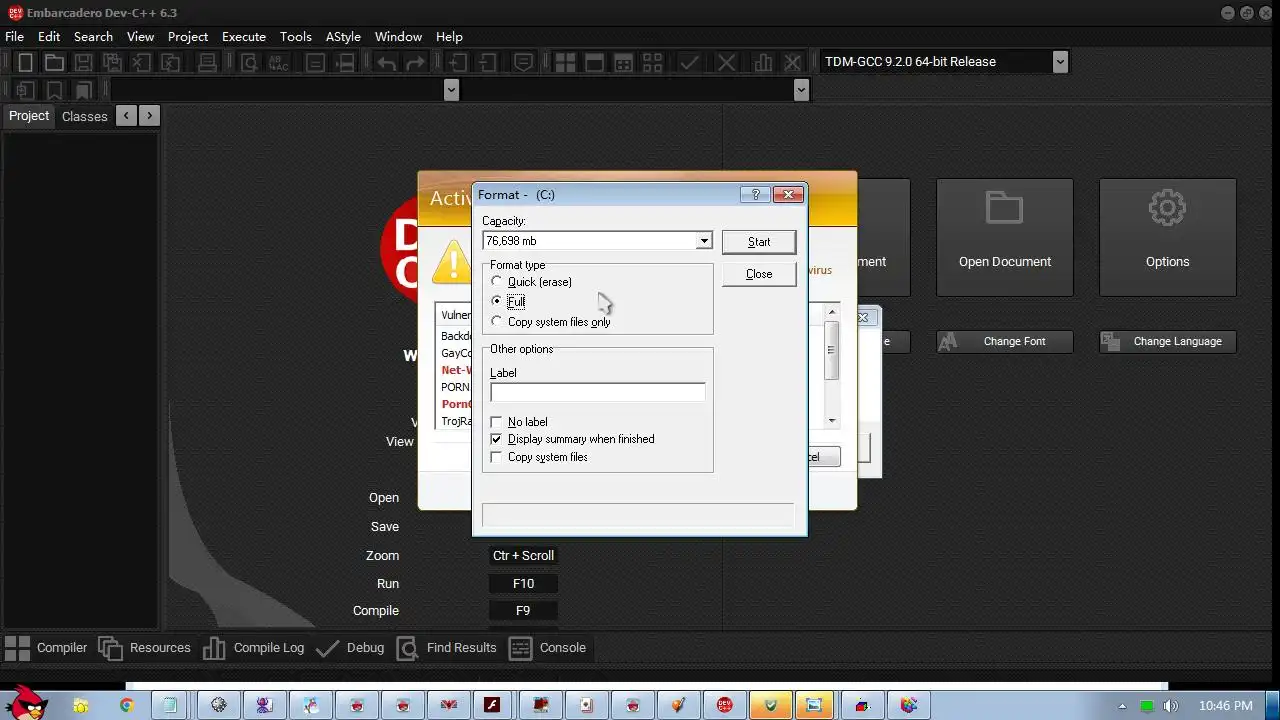Open the Window menu
This screenshot has width=1280, height=720.
click(398, 37)
